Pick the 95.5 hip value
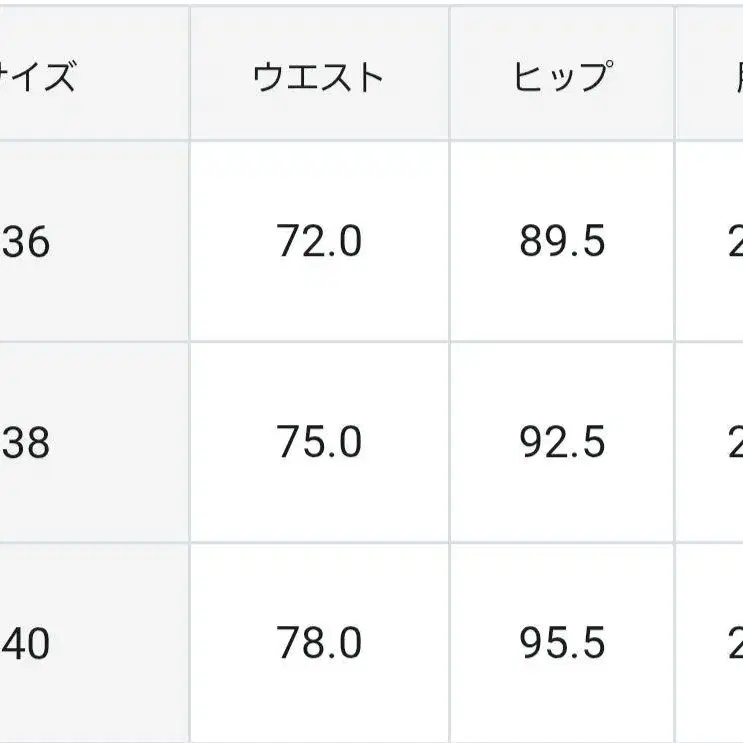The image size is (743, 743). tap(562, 644)
